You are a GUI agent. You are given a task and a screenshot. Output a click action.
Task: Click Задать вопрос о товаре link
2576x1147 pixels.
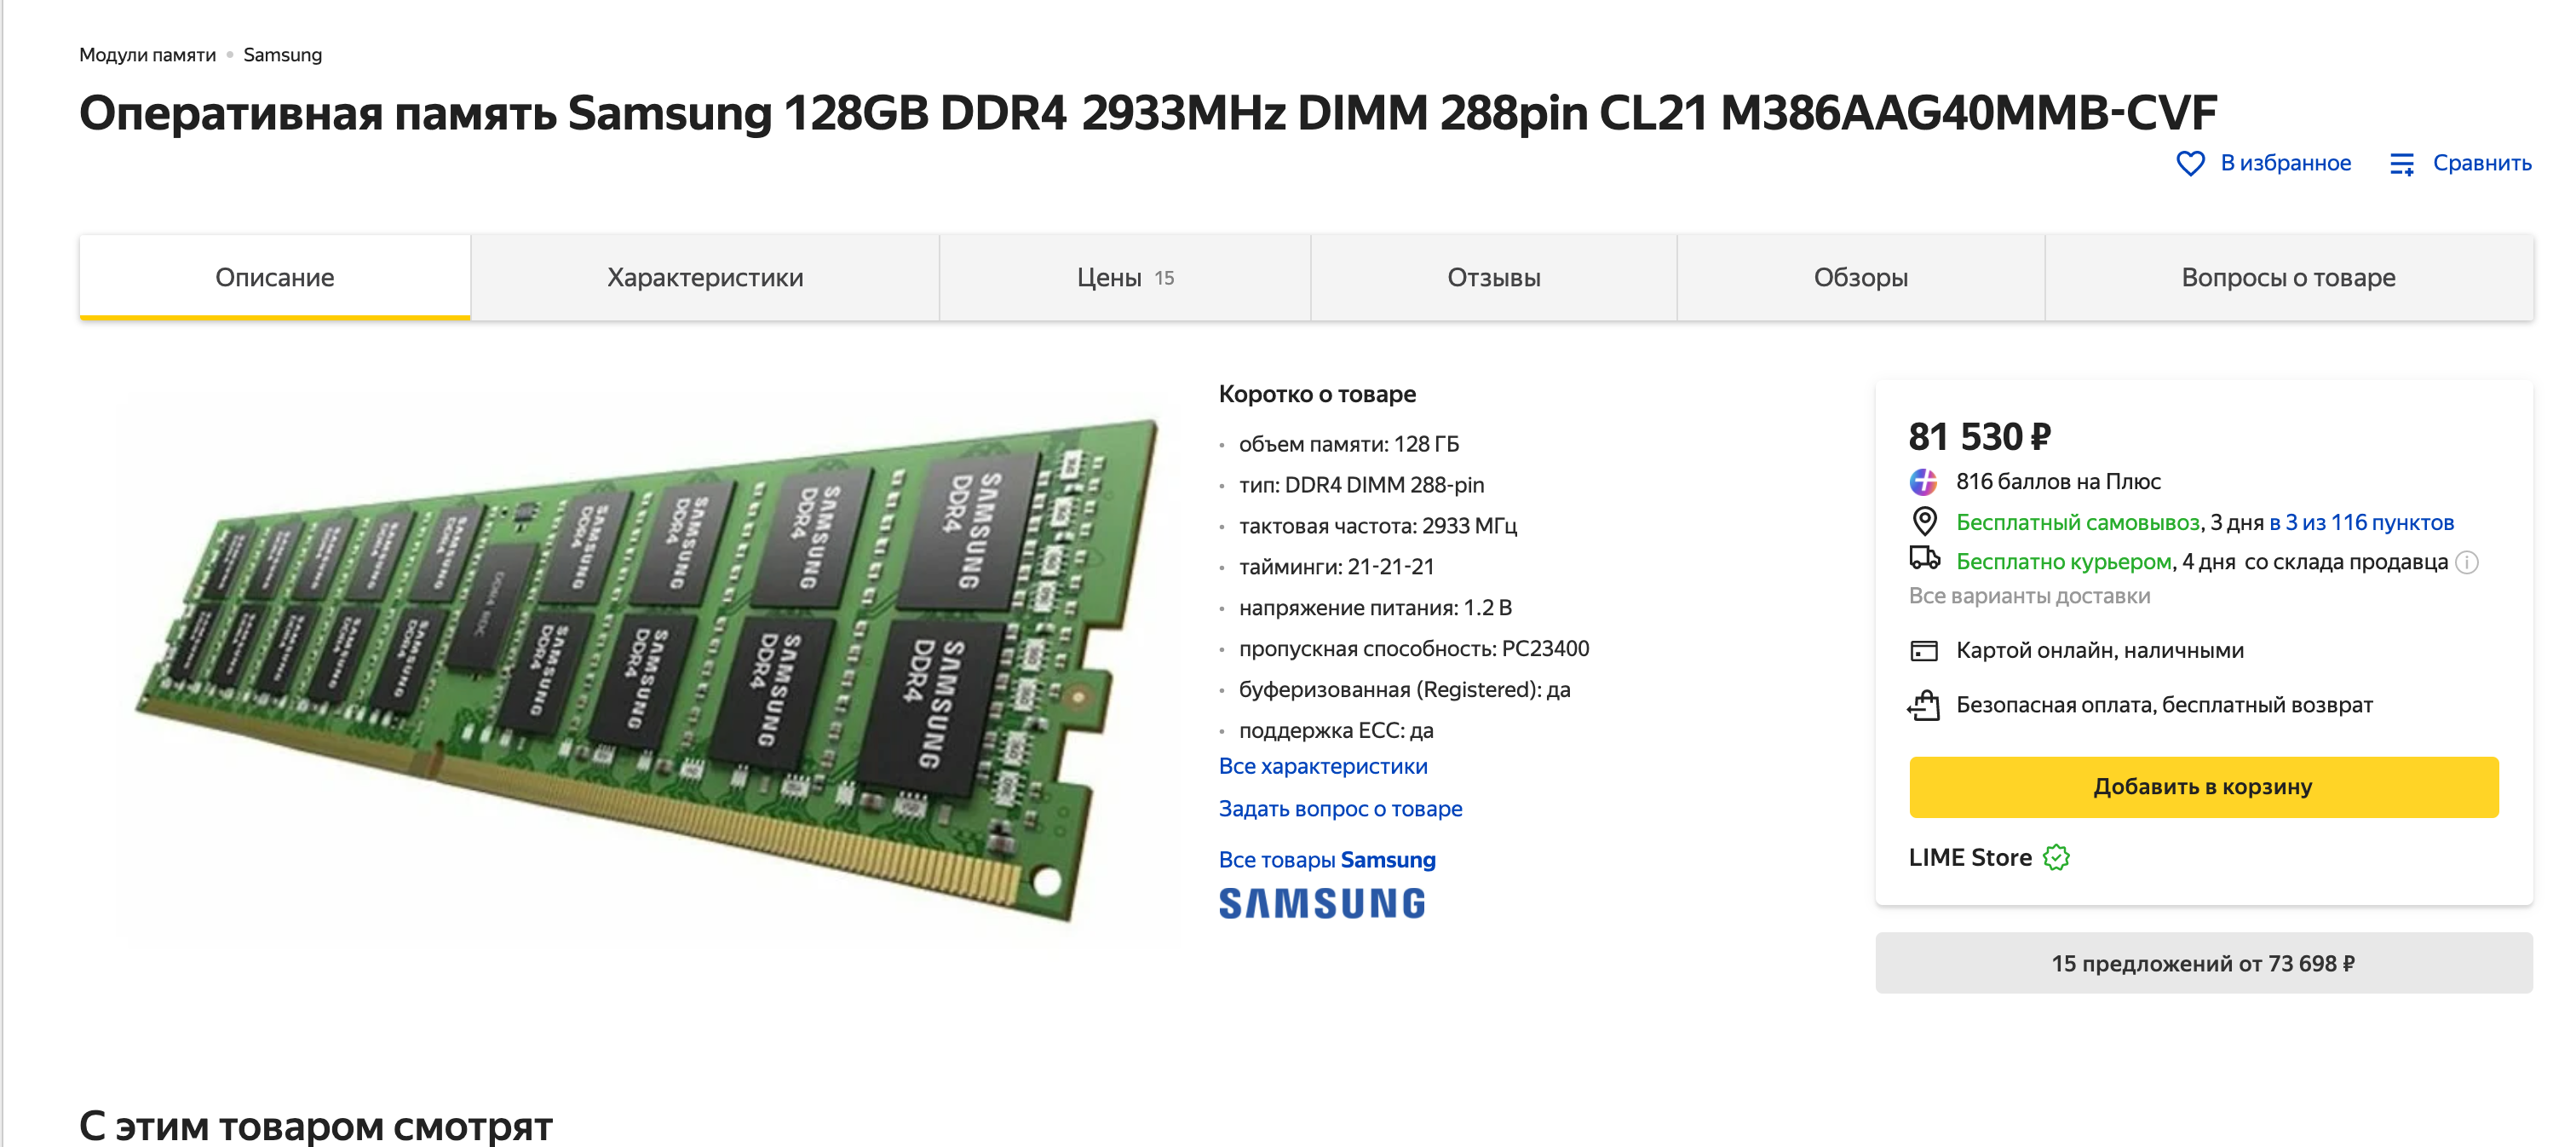pyautogui.click(x=1340, y=809)
